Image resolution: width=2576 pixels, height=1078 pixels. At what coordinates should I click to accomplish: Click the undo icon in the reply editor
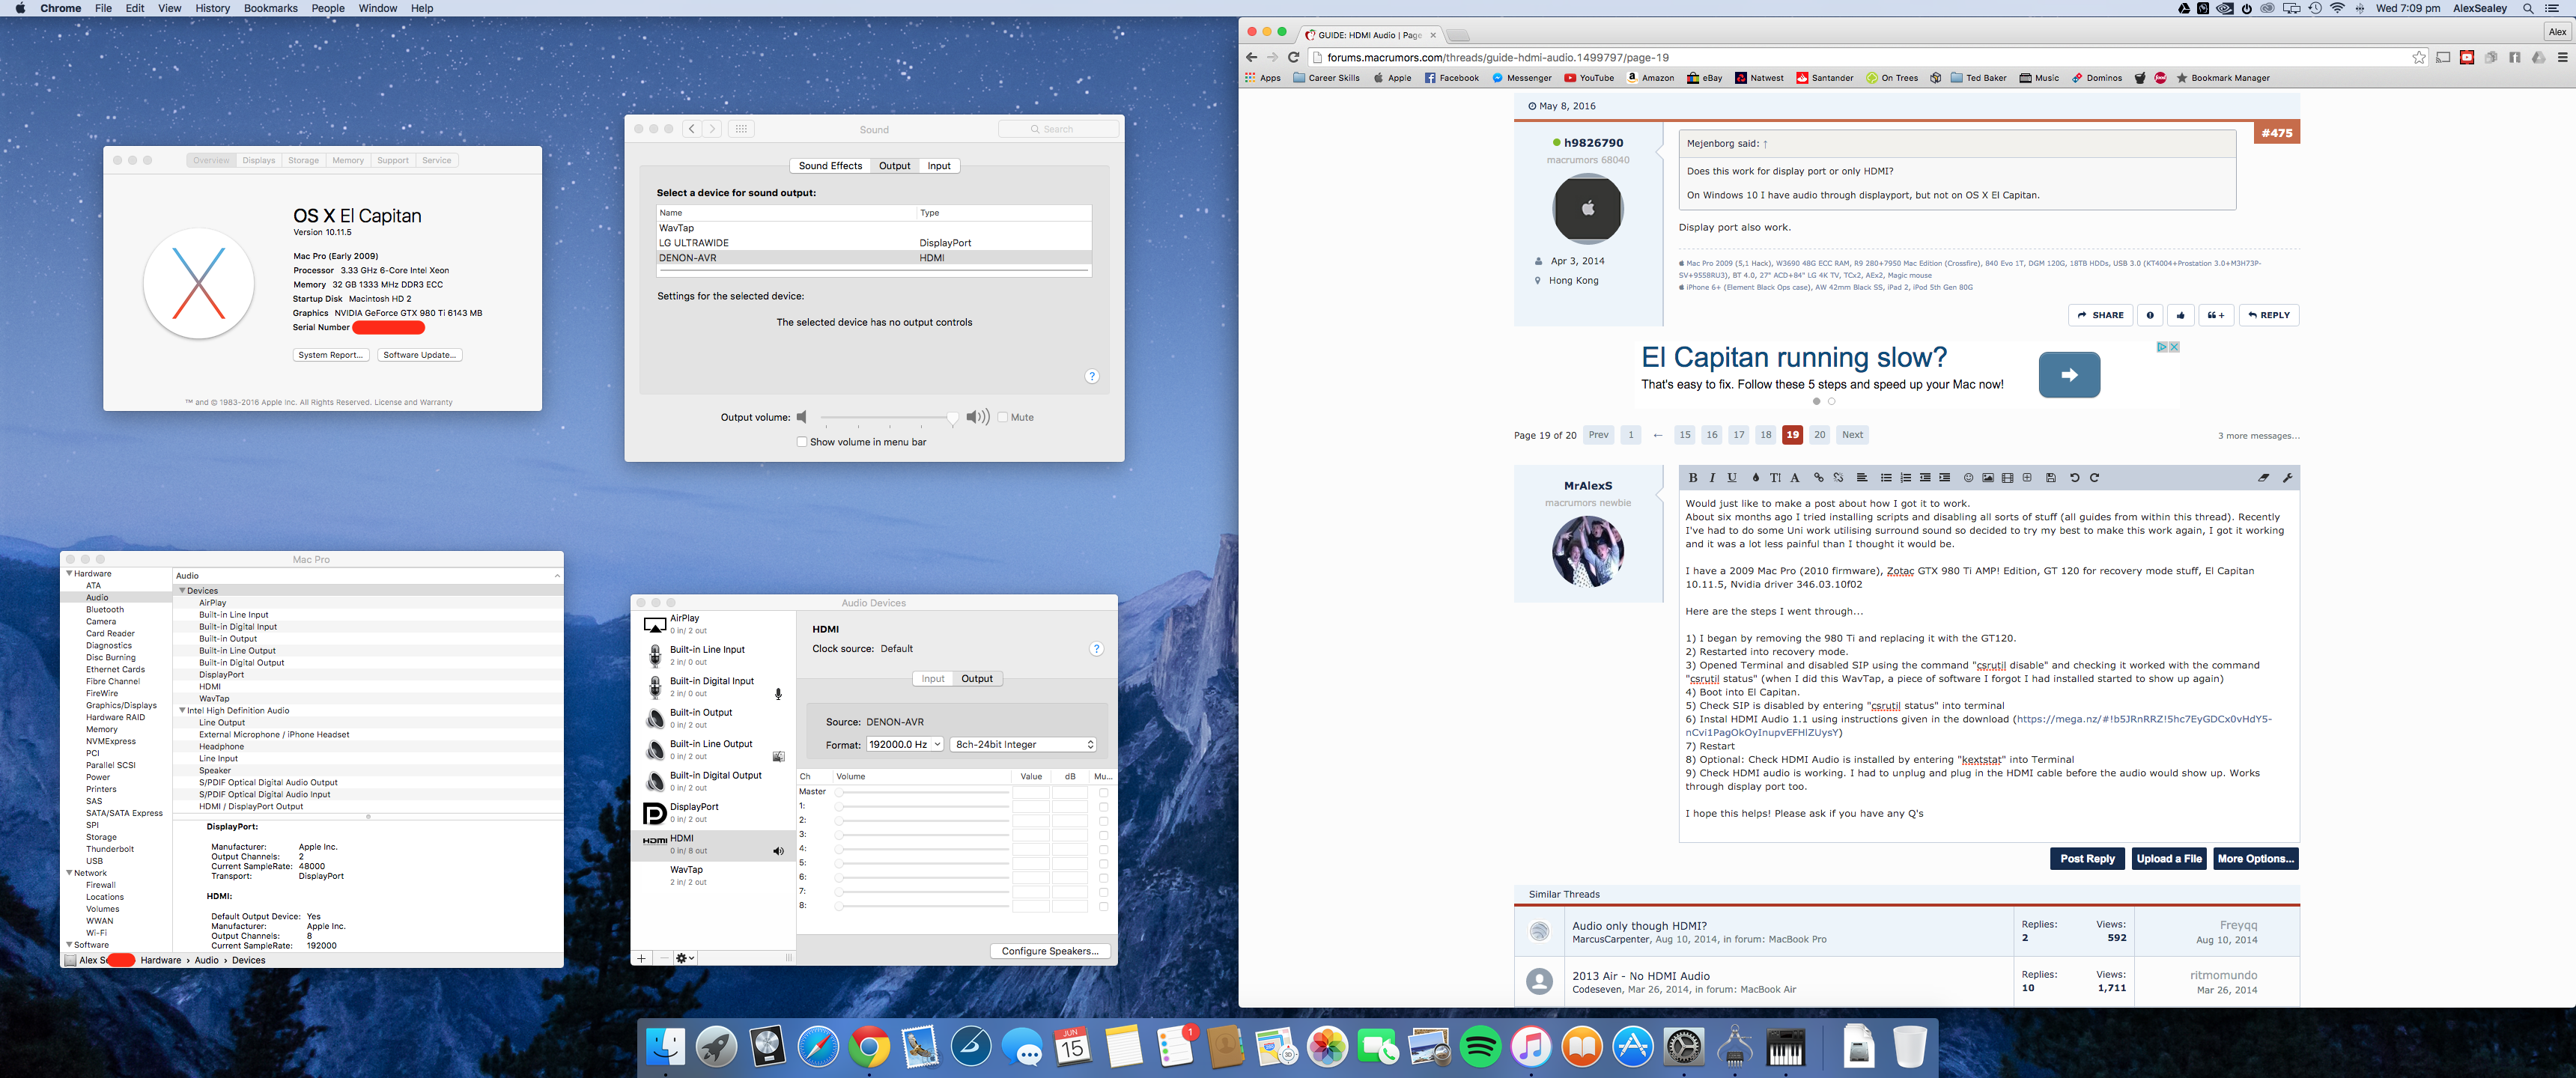click(x=2074, y=478)
